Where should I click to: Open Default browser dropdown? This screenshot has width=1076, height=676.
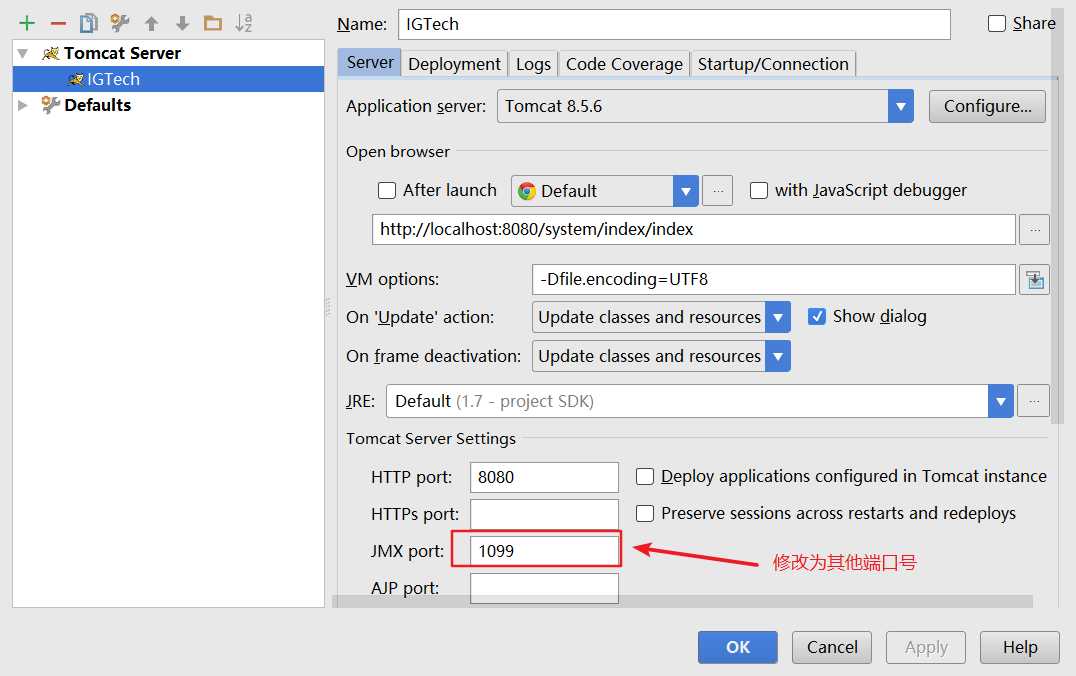(605, 191)
